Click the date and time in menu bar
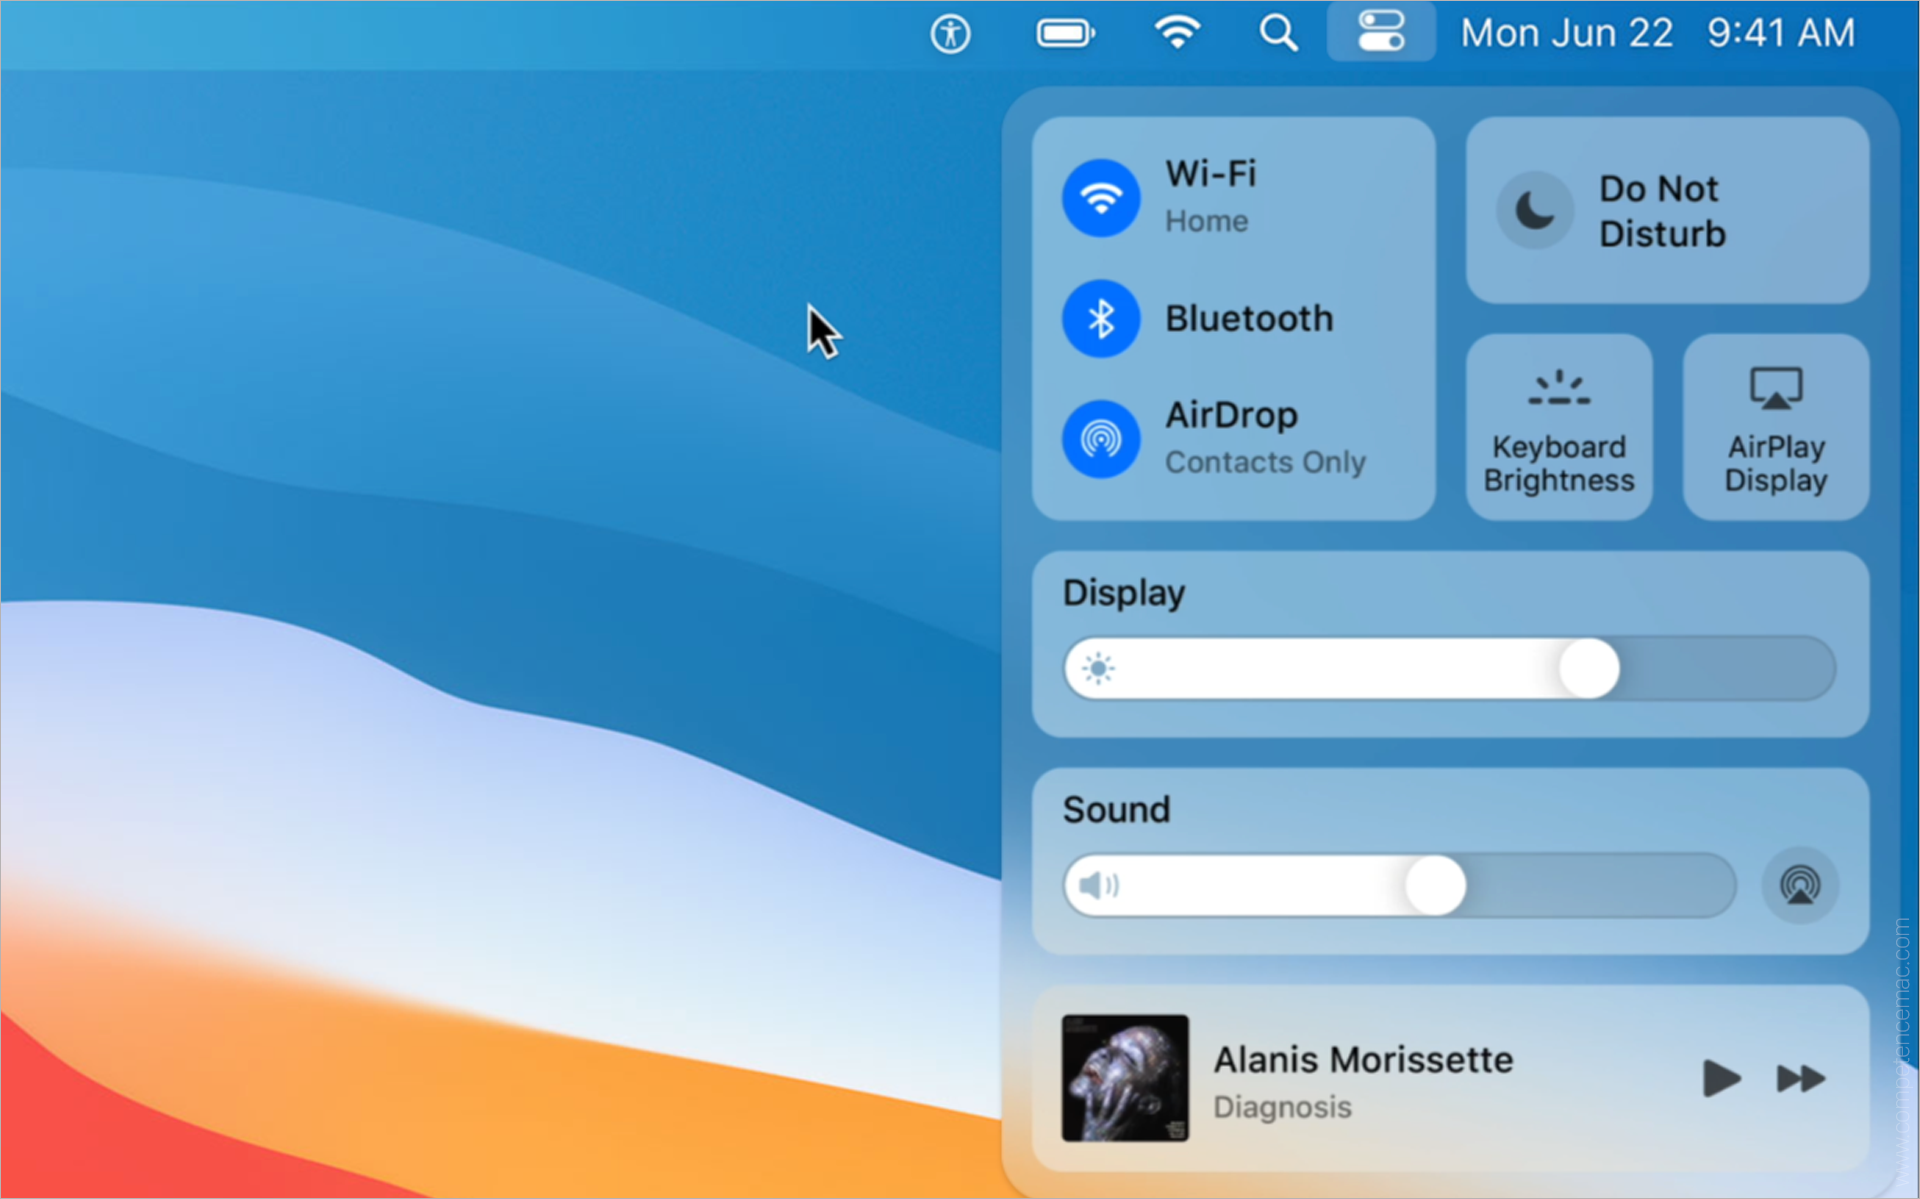 1657,34
